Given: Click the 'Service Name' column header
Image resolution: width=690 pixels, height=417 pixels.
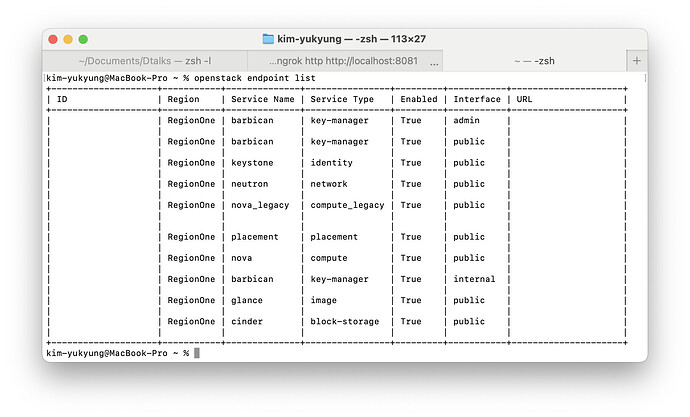Looking at the screenshot, I should [263, 100].
